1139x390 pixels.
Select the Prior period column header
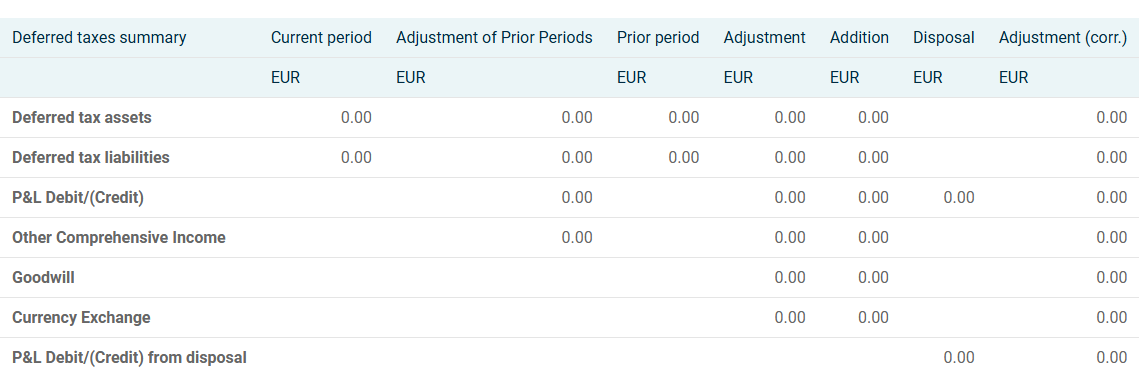pos(658,38)
